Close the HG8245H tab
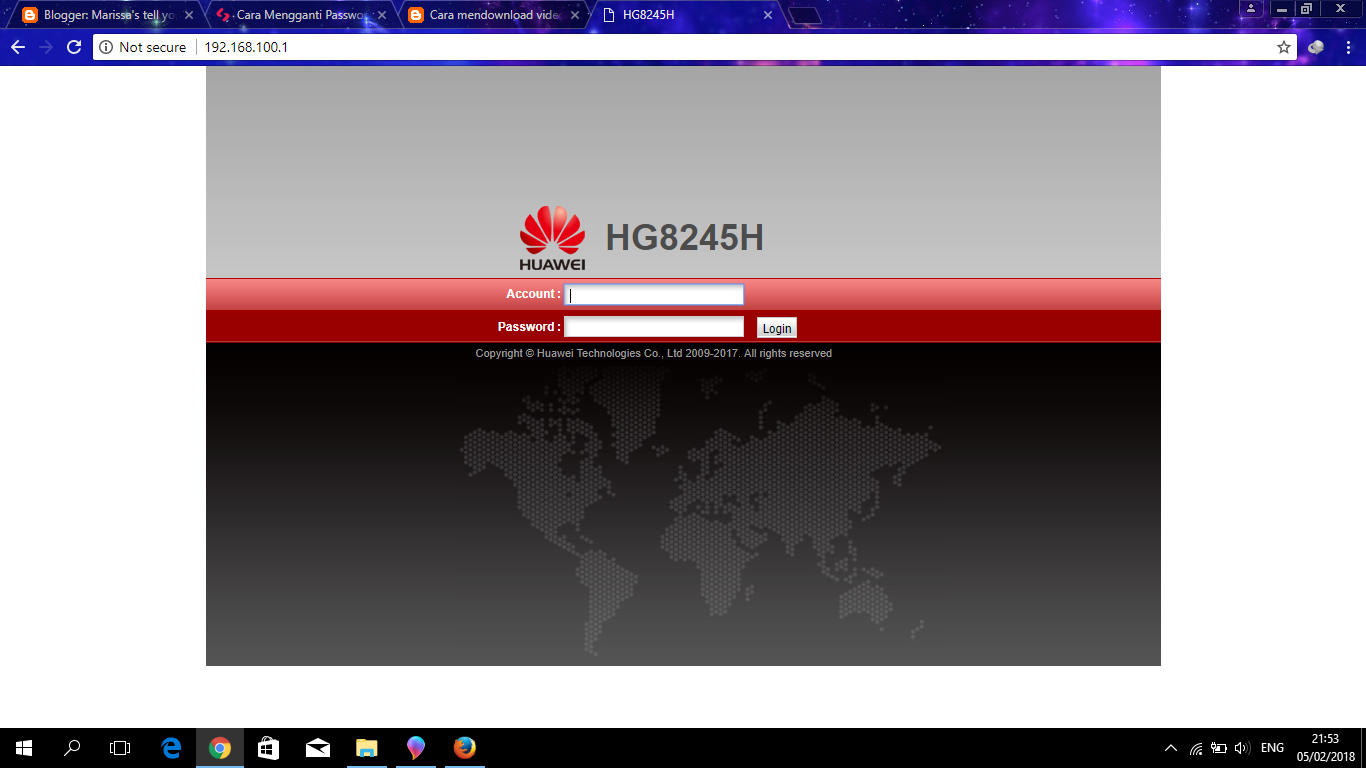 (768, 15)
